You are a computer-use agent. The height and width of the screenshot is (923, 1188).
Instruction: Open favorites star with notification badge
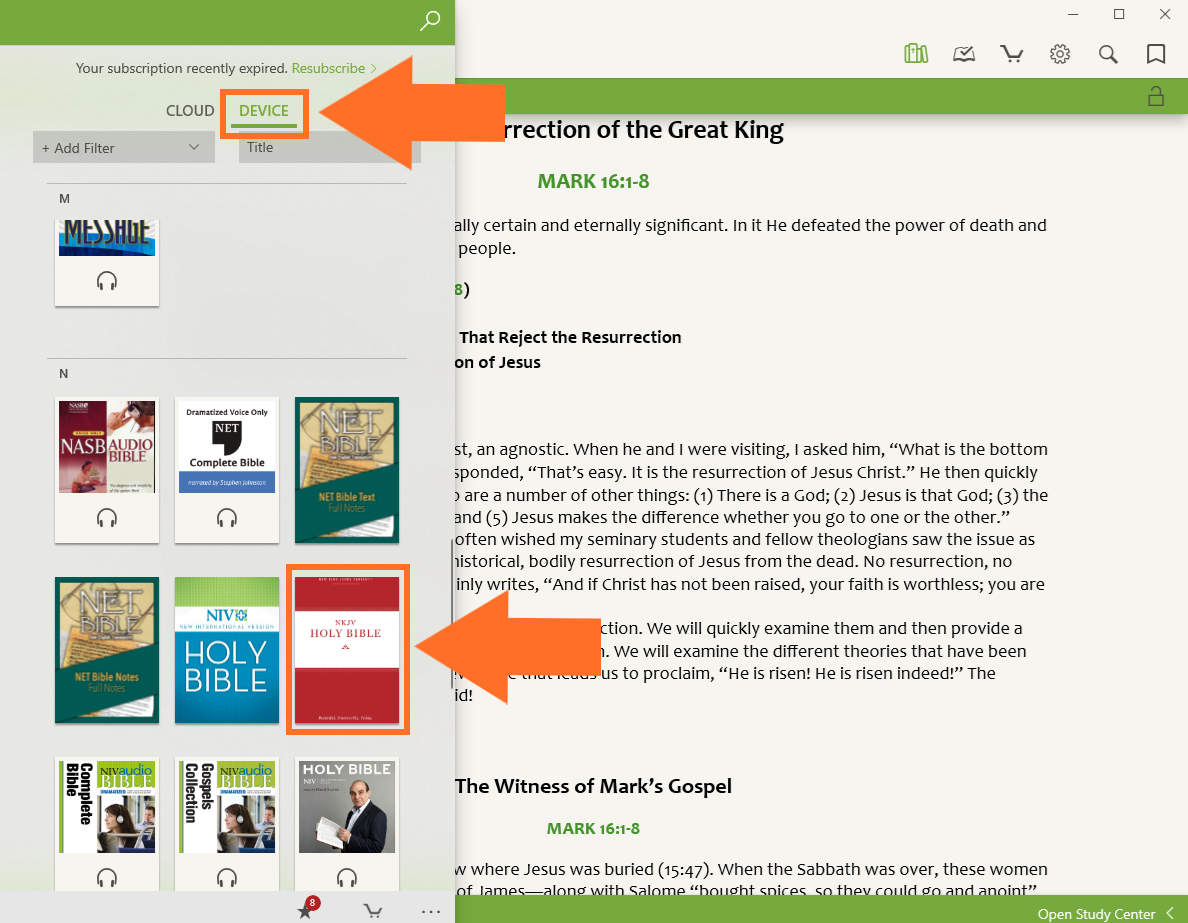(x=306, y=910)
